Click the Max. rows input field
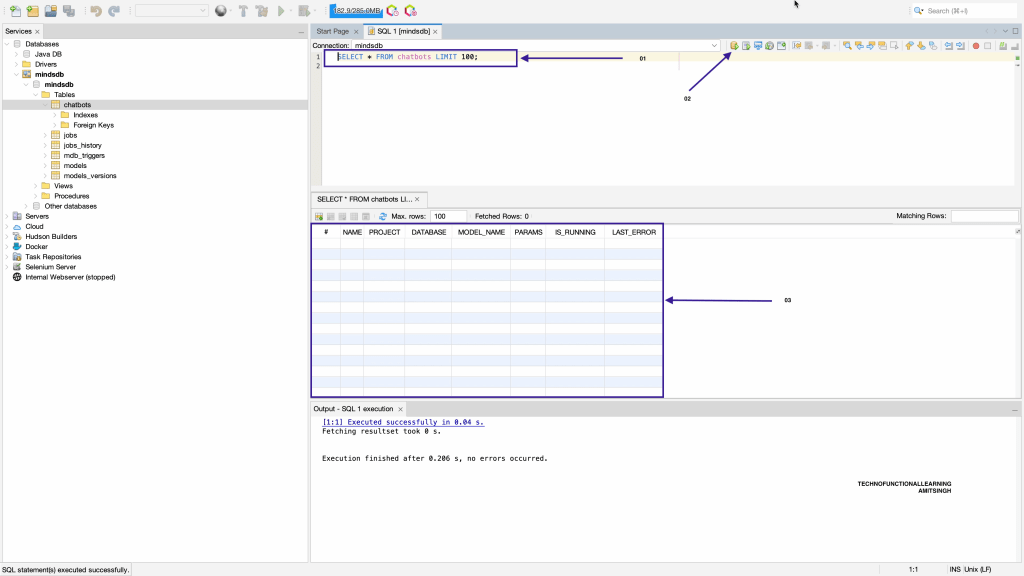The image size is (1024, 576). pyautogui.click(x=449, y=217)
